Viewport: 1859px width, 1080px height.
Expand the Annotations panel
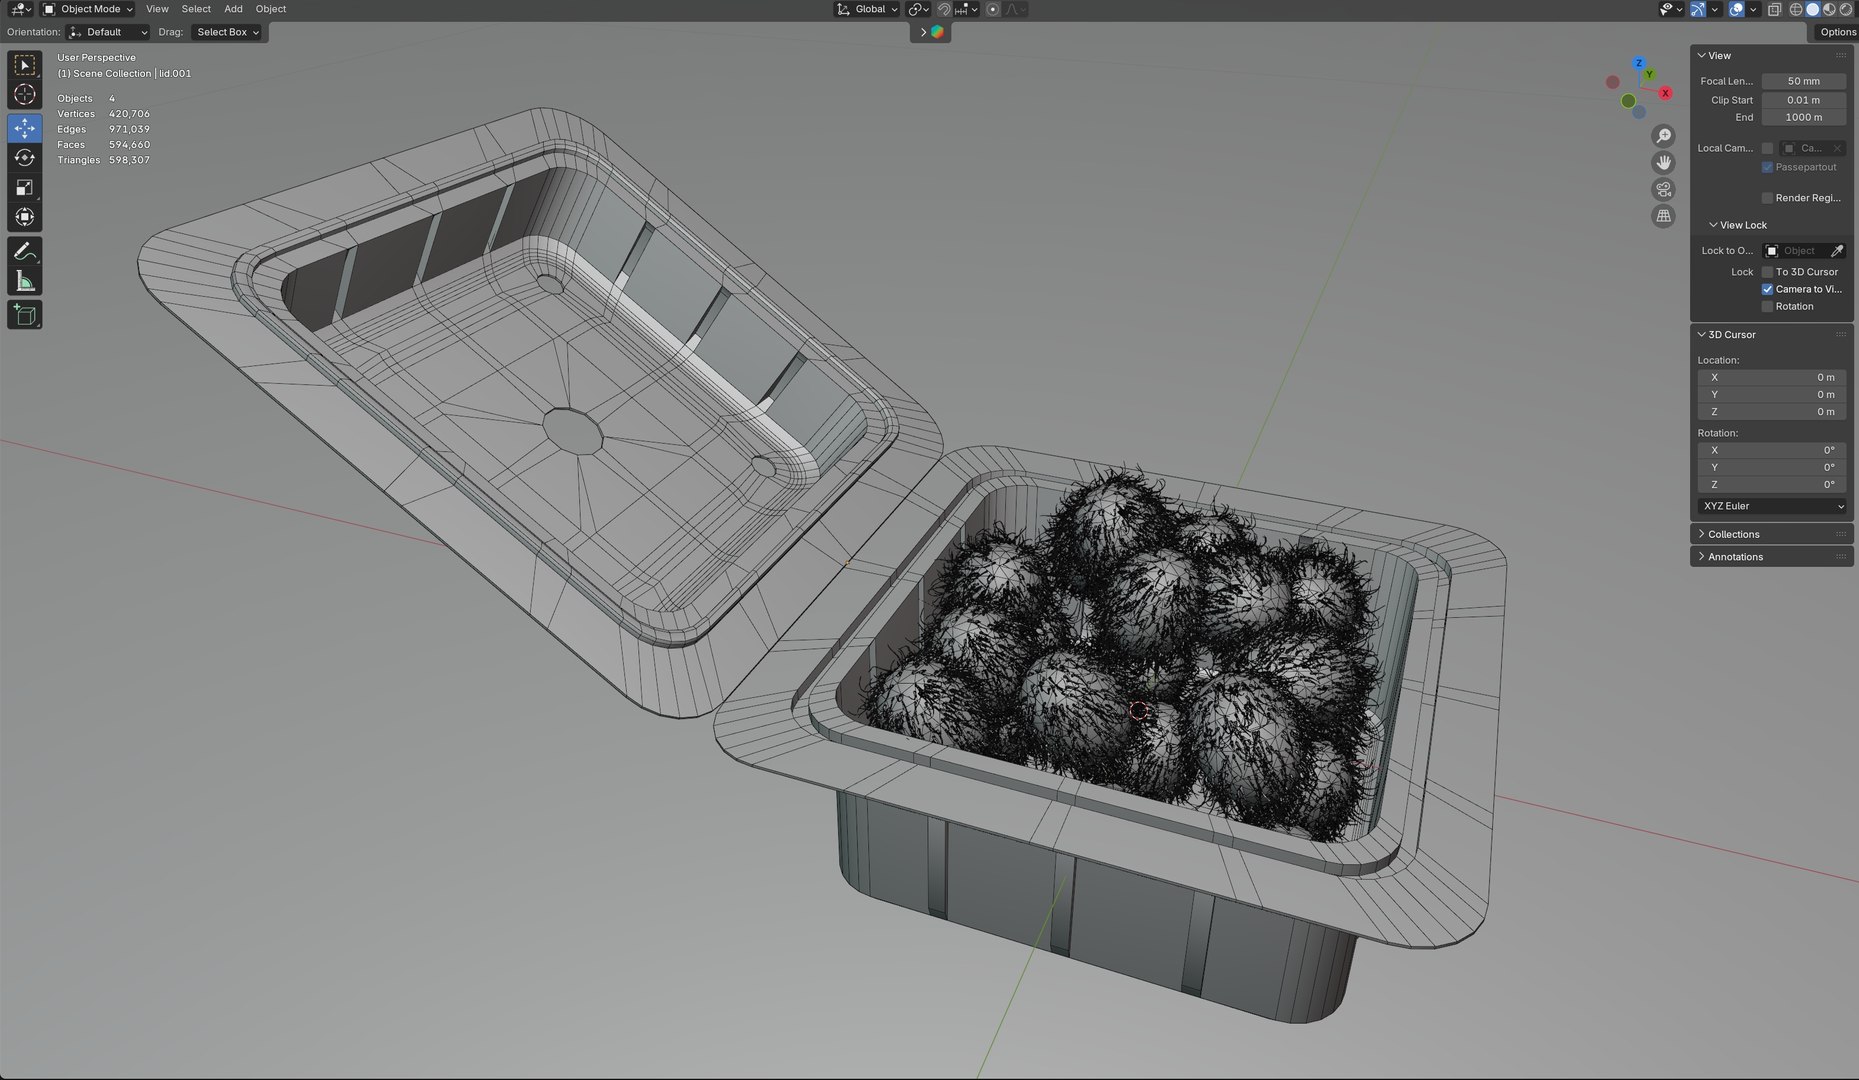(1772, 557)
